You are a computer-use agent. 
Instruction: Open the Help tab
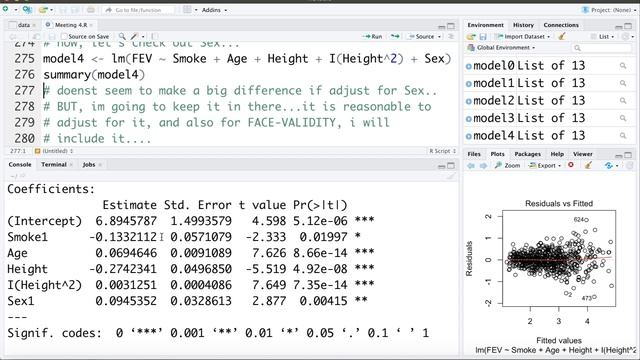(x=557, y=154)
